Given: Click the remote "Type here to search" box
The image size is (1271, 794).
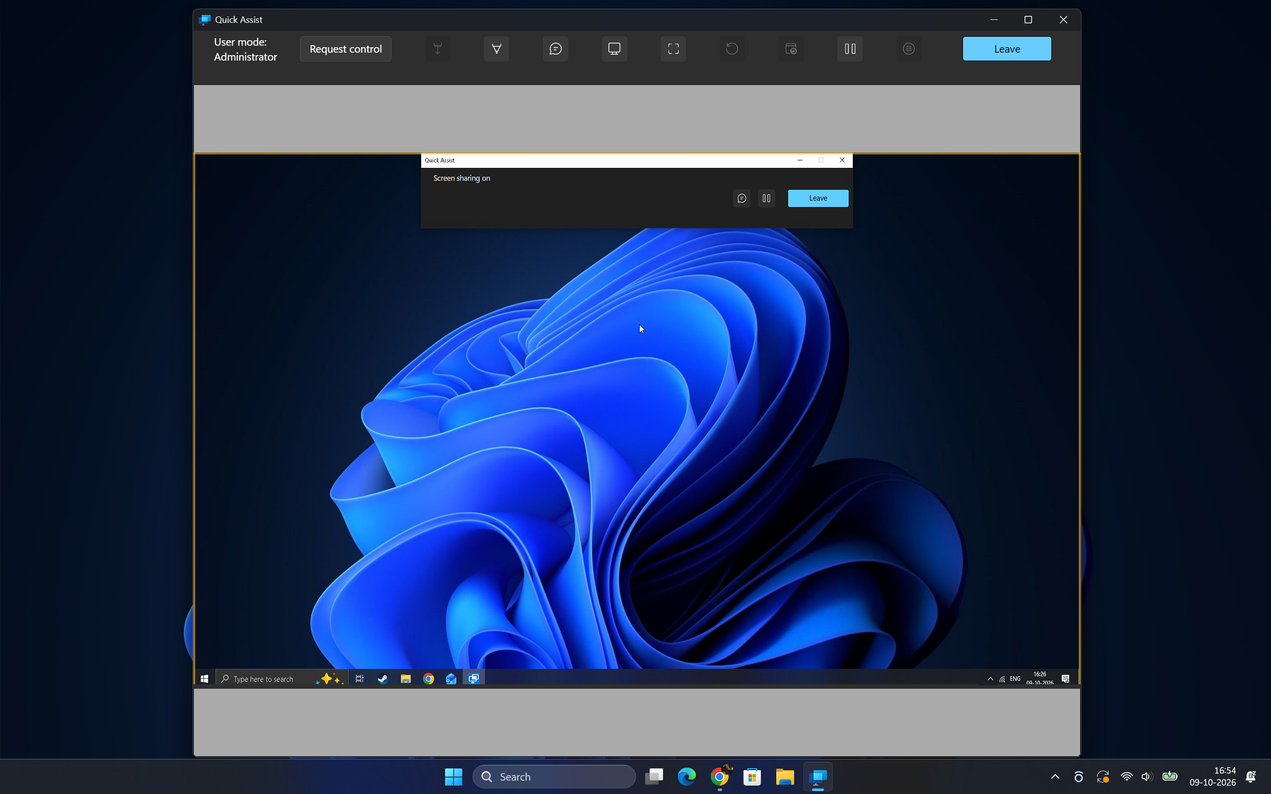Looking at the screenshot, I should (x=280, y=679).
